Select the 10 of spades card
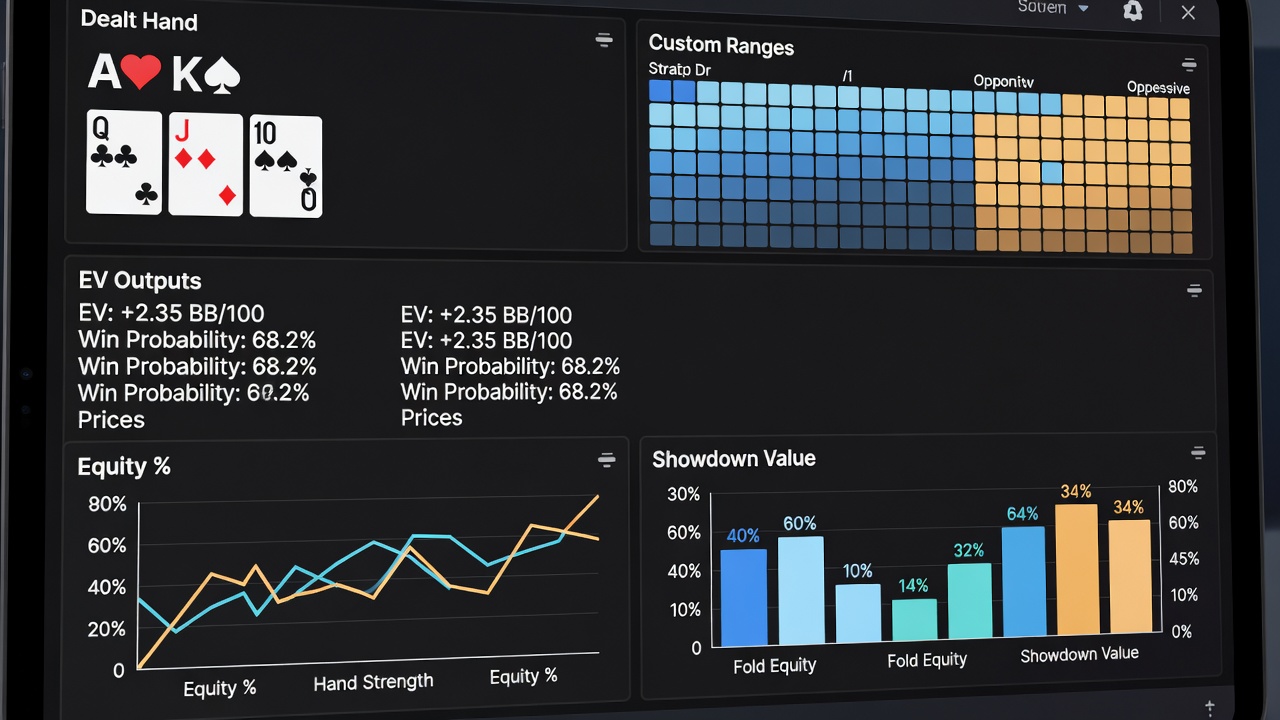This screenshot has width=1280, height=720. pyautogui.click(x=286, y=166)
